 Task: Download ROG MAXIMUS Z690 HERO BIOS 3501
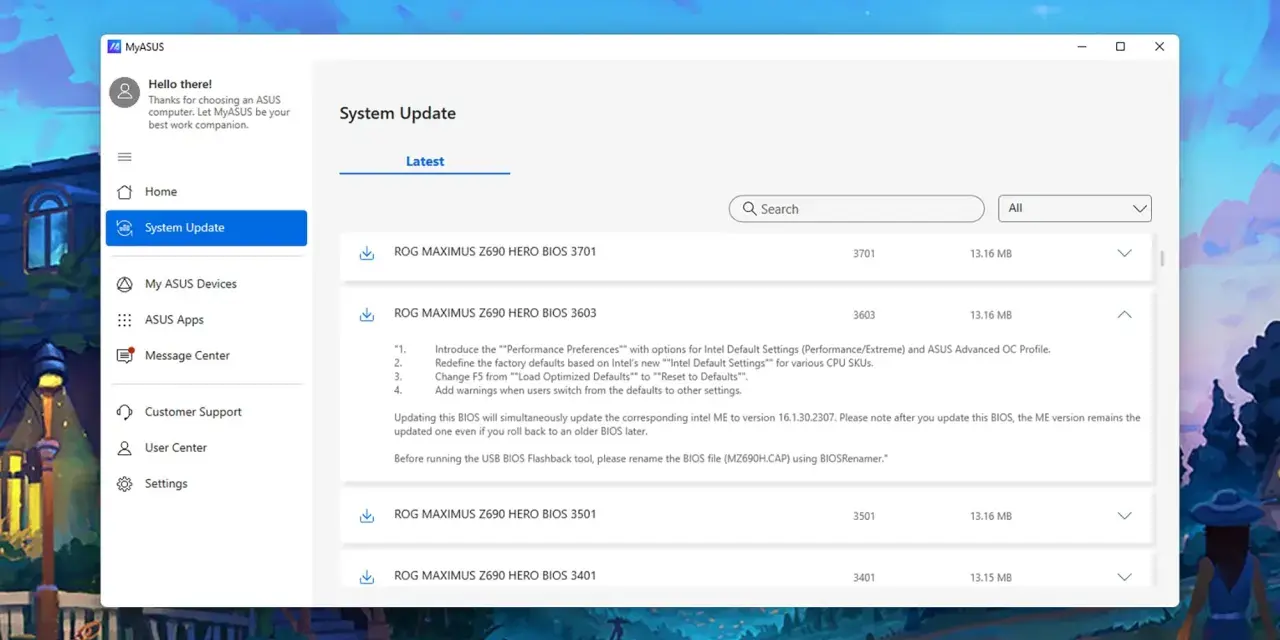367,516
